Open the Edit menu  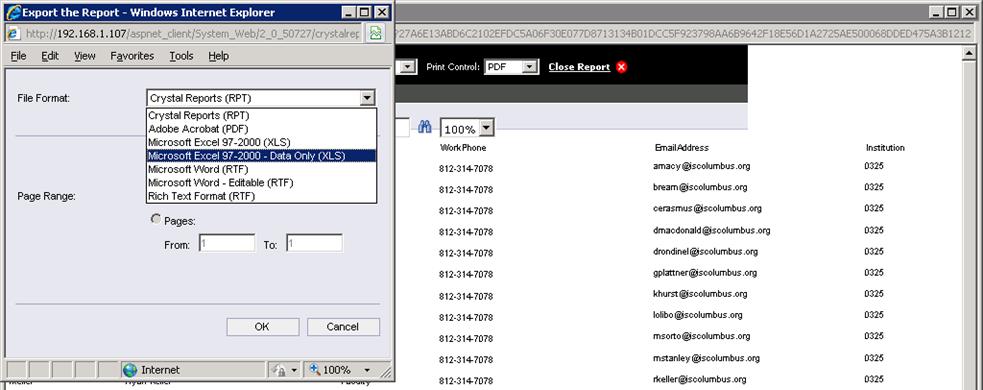pos(50,56)
